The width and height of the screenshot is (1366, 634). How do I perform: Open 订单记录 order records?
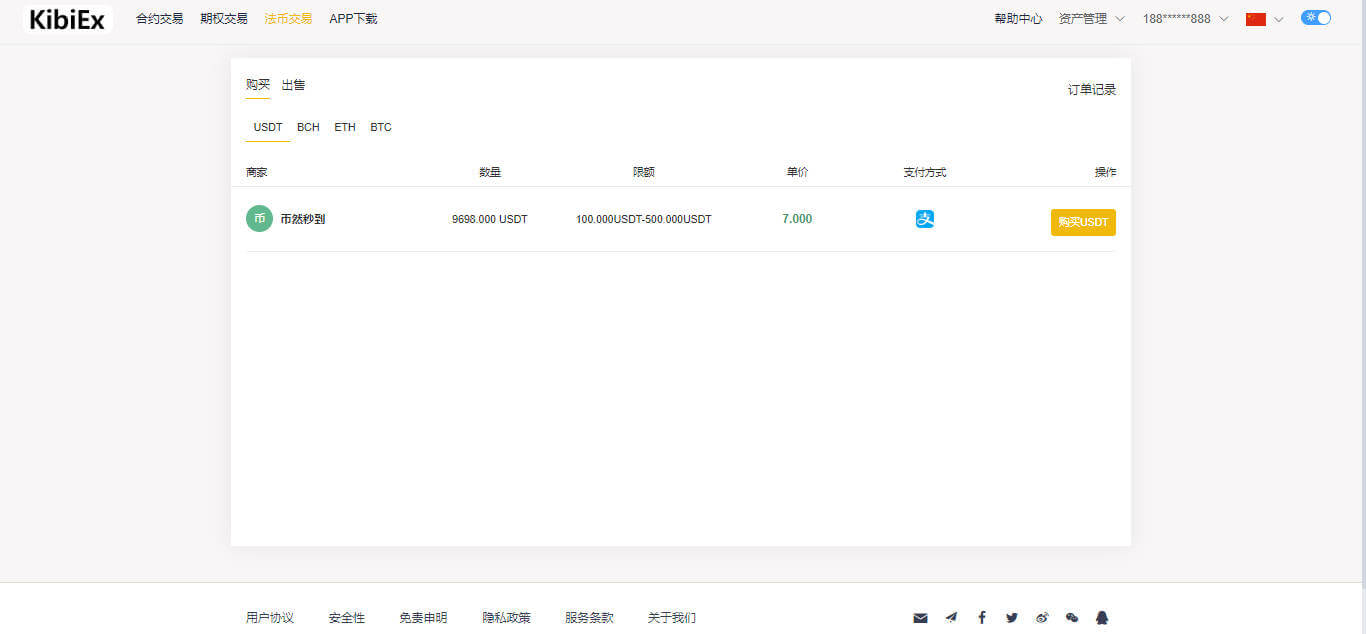coord(1092,90)
